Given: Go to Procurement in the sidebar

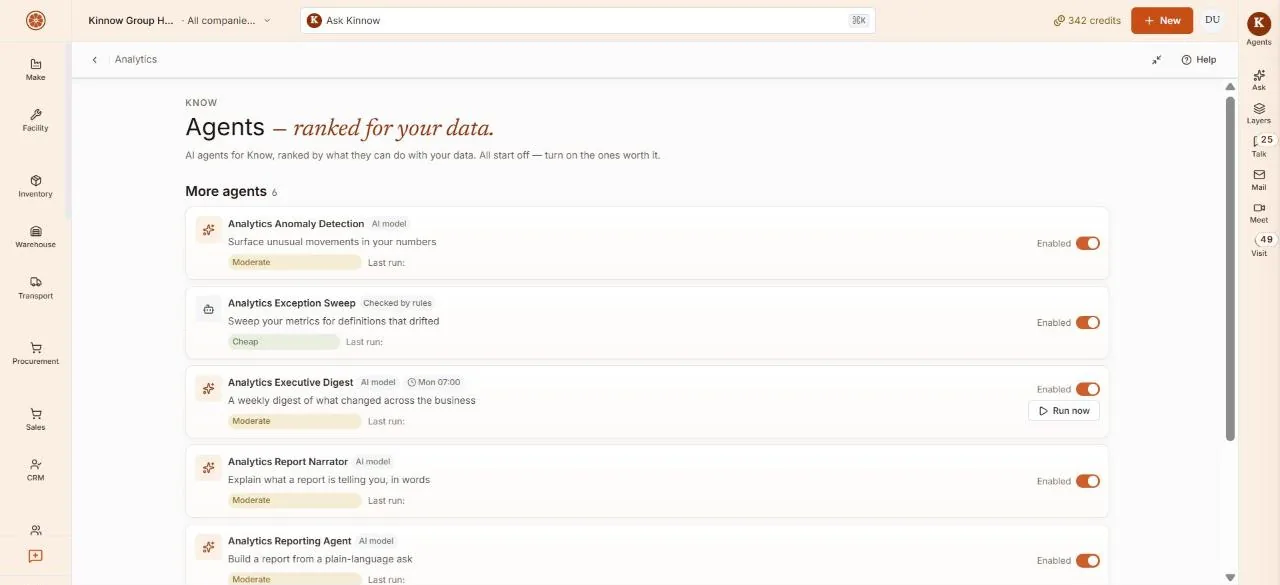Looking at the screenshot, I should [35, 353].
